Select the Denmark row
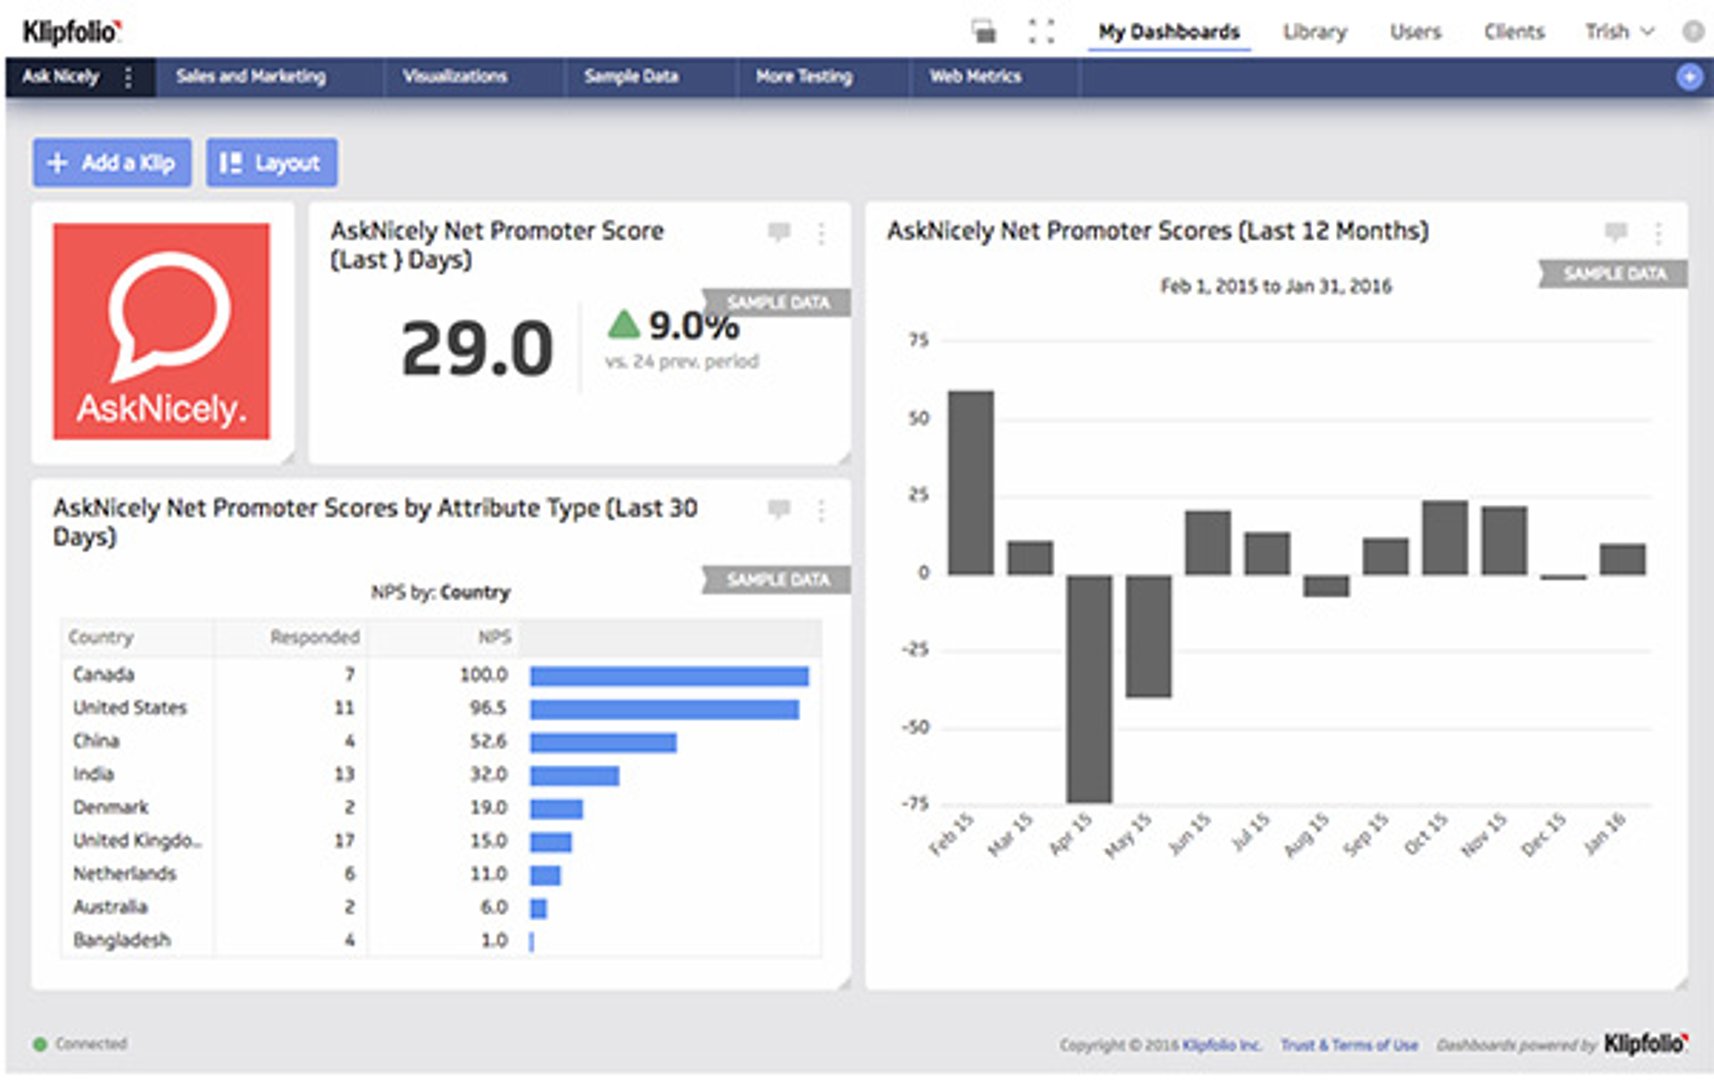The width and height of the screenshot is (1714, 1080). 441,807
